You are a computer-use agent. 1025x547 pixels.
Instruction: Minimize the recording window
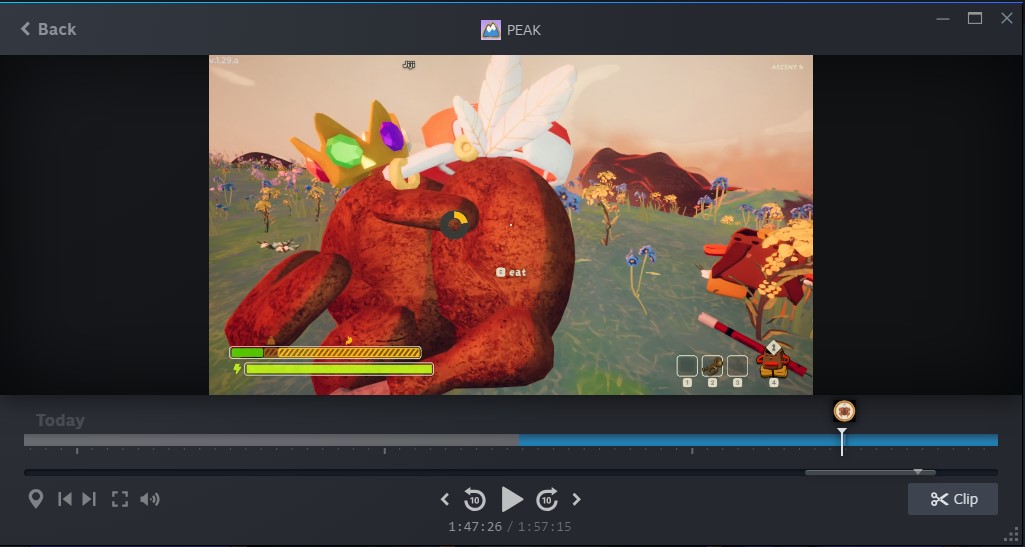943,19
